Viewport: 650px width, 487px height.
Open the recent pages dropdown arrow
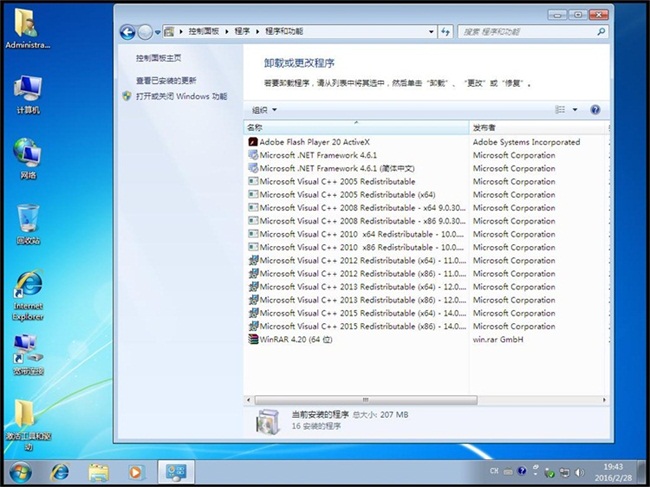click(158, 32)
